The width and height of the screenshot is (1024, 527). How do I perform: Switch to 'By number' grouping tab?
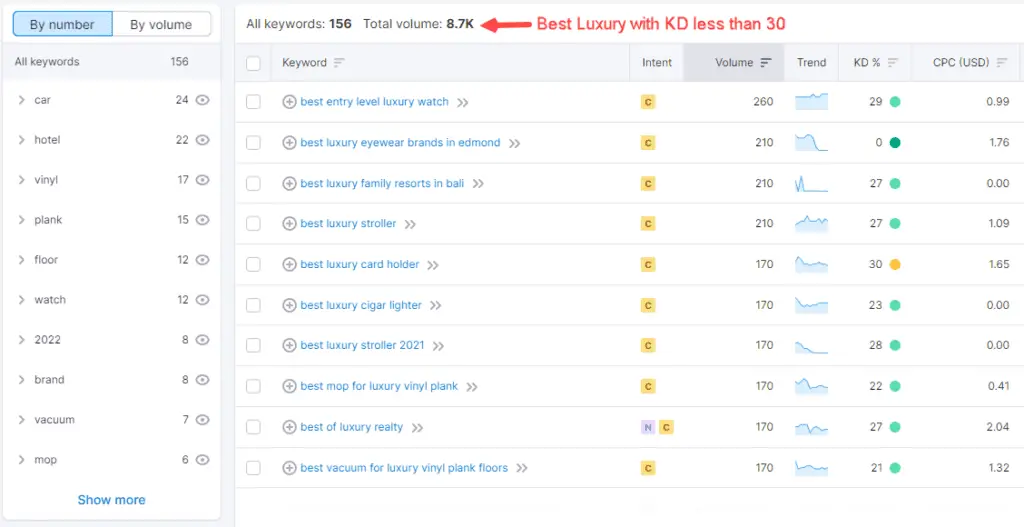coord(62,25)
